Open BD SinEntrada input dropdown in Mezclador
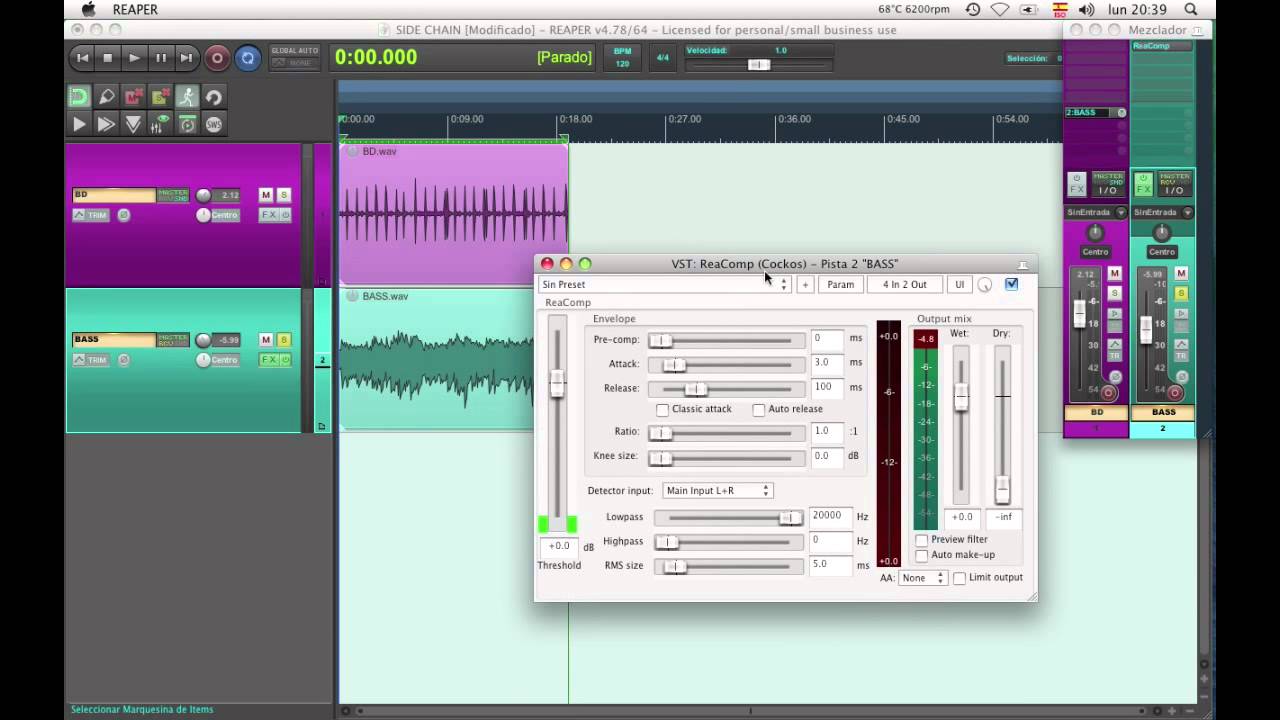This screenshot has width=1280, height=720. click(x=1096, y=212)
